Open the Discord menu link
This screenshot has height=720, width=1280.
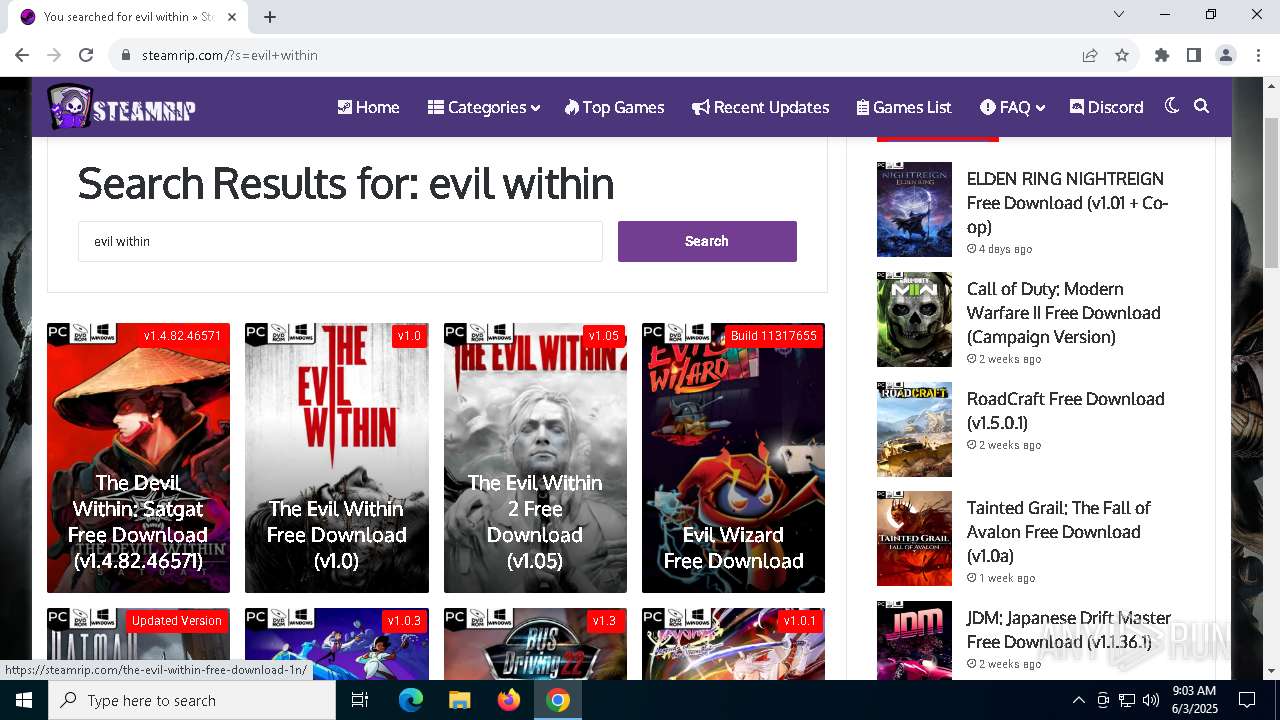[x=1106, y=107]
